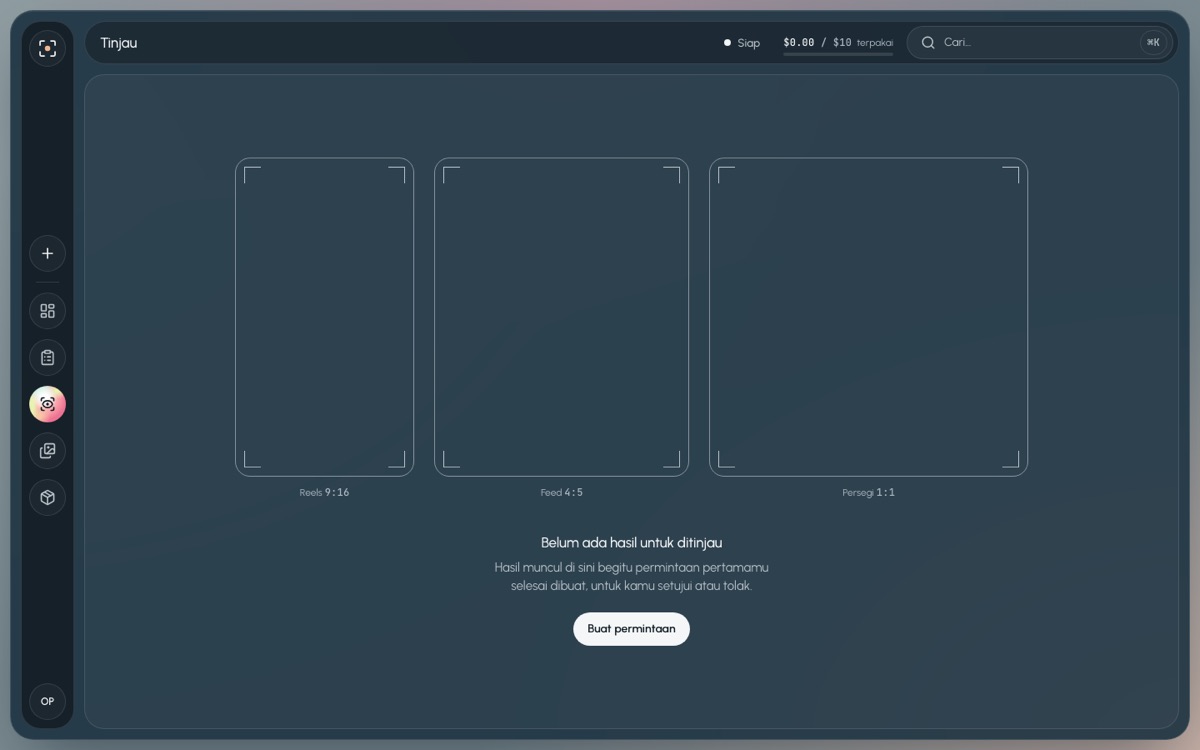Select the Reels 9:16 frame placeholder
Screen dimensions: 1200x750
tap(324, 317)
